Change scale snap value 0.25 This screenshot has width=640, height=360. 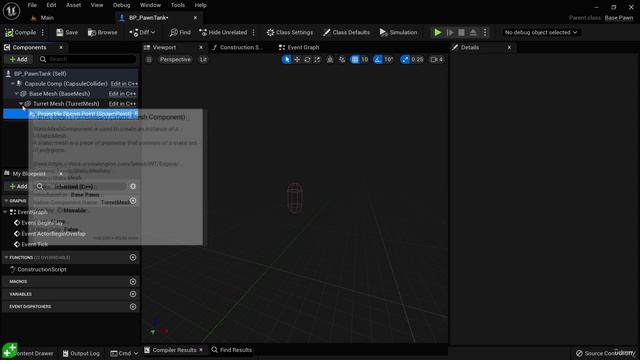[418, 60]
